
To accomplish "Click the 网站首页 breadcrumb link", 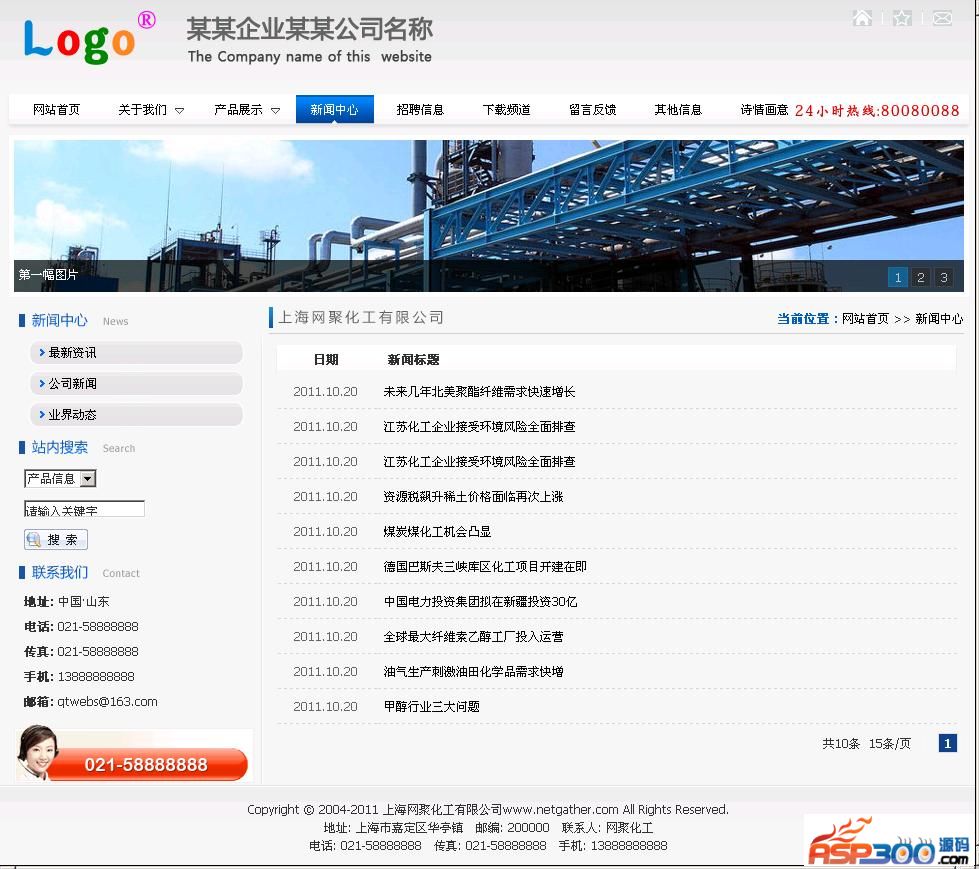I will 865,319.
